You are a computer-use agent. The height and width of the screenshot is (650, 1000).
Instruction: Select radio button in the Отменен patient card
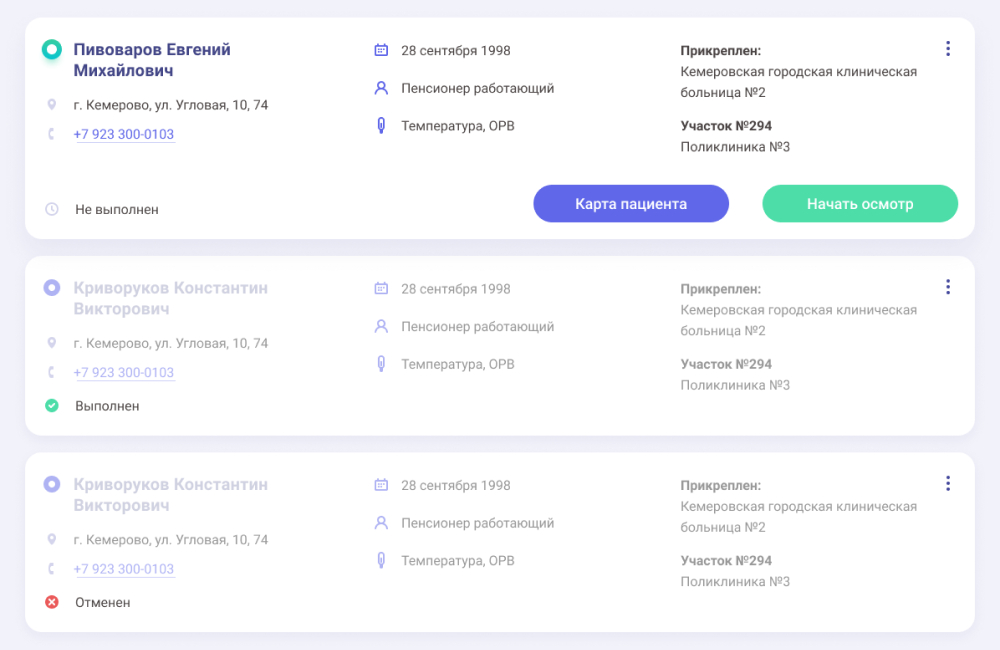(52, 484)
